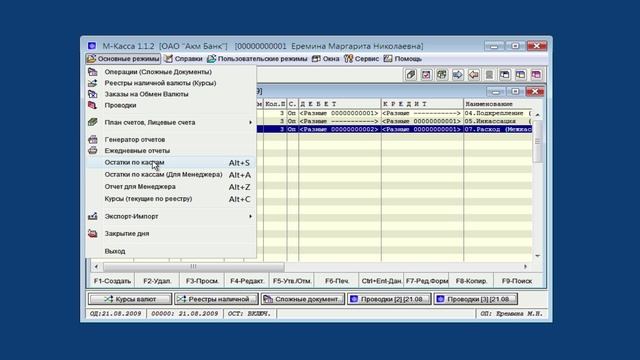Screen dimensions: 640x360
Task: Open the Основные режимы menu
Action: pyautogui.click(x=123, y=59)
